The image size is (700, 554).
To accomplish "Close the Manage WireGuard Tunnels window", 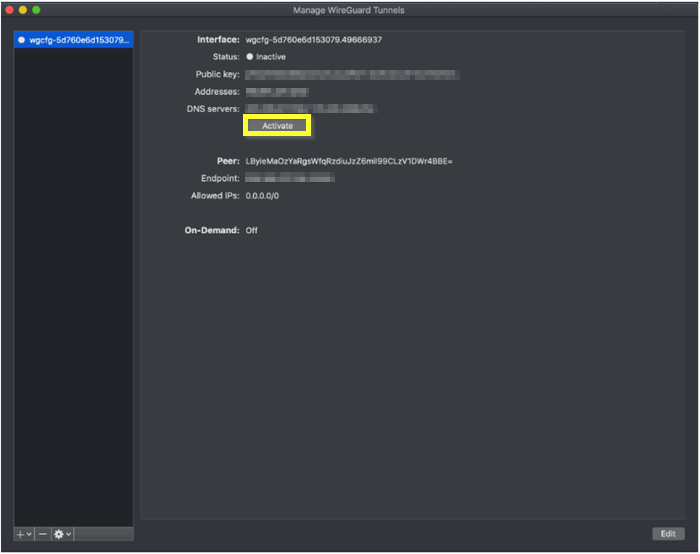I will click(10, 9).
